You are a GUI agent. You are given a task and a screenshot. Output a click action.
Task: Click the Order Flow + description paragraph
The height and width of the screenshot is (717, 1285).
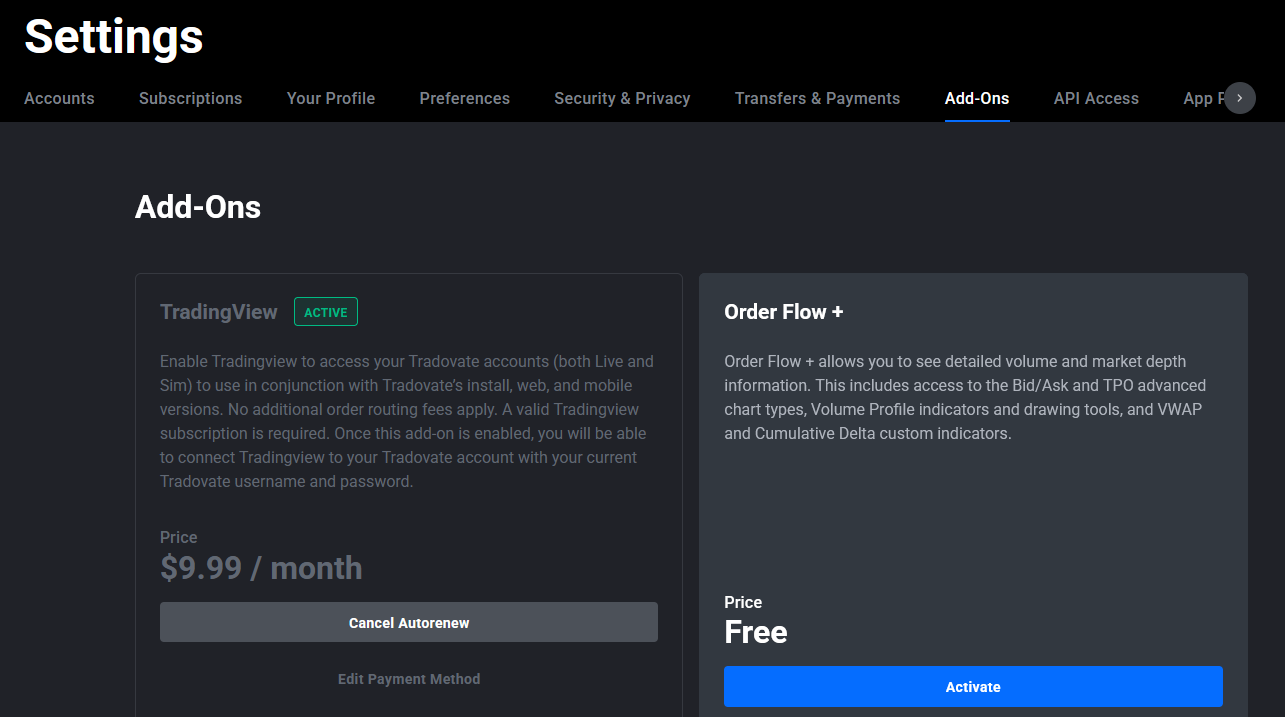965,397
